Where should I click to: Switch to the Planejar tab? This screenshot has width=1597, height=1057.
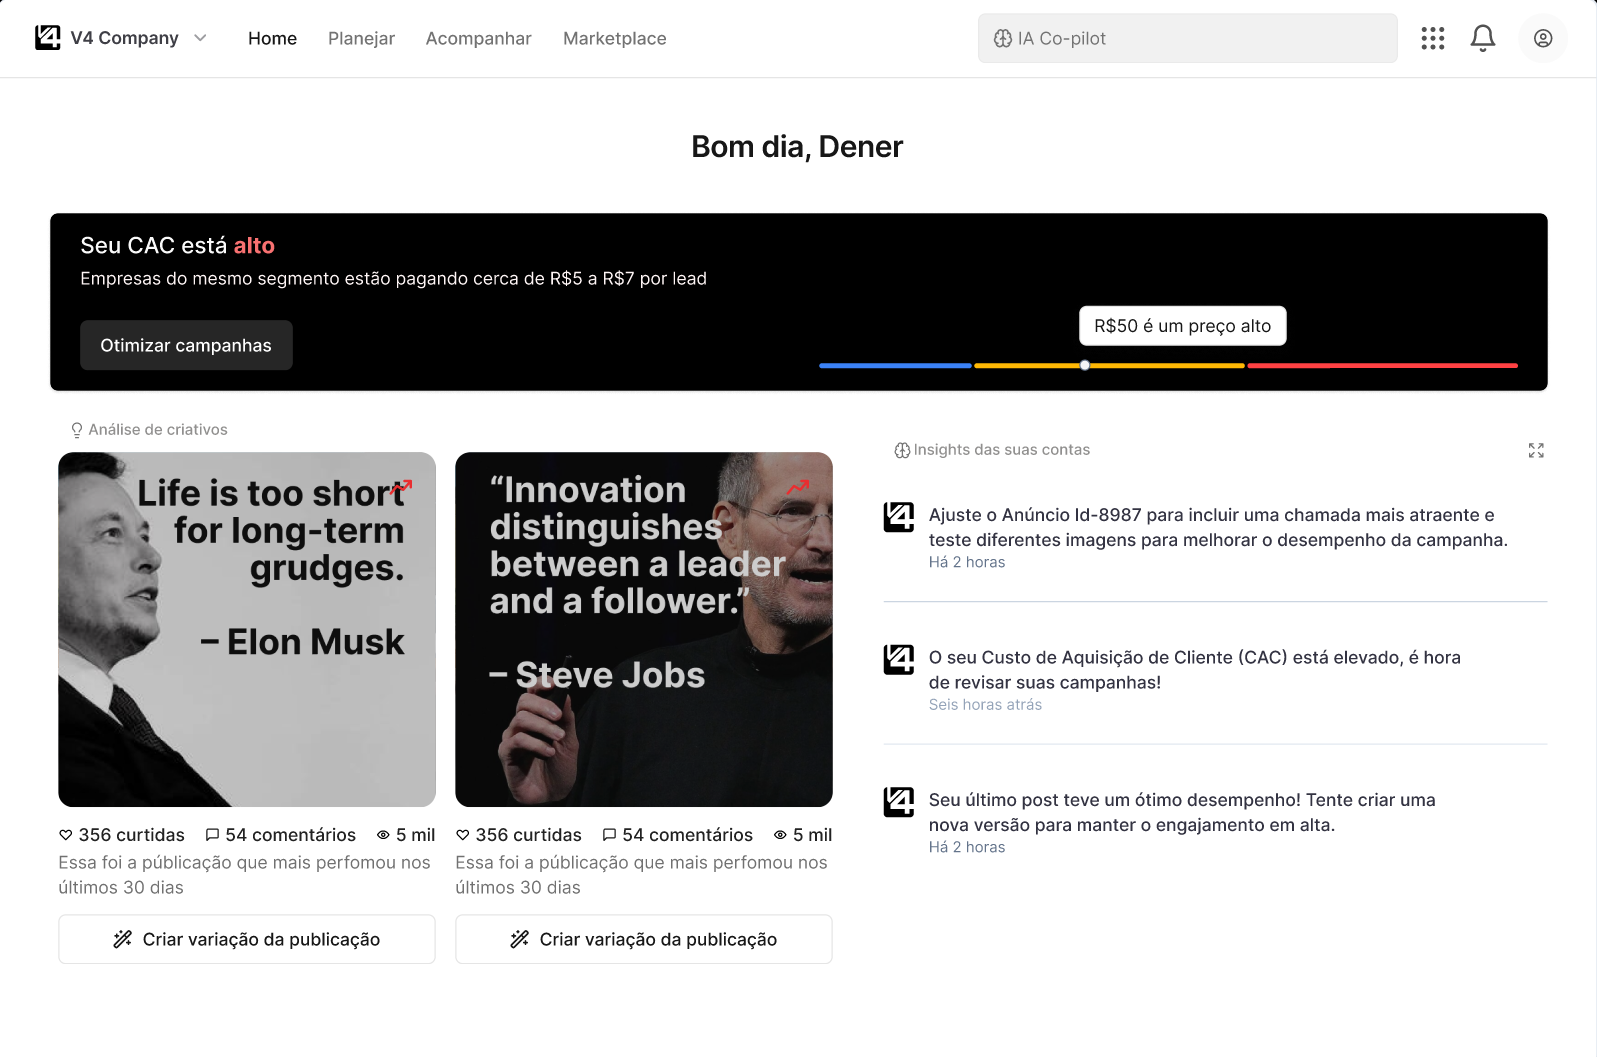361,38
